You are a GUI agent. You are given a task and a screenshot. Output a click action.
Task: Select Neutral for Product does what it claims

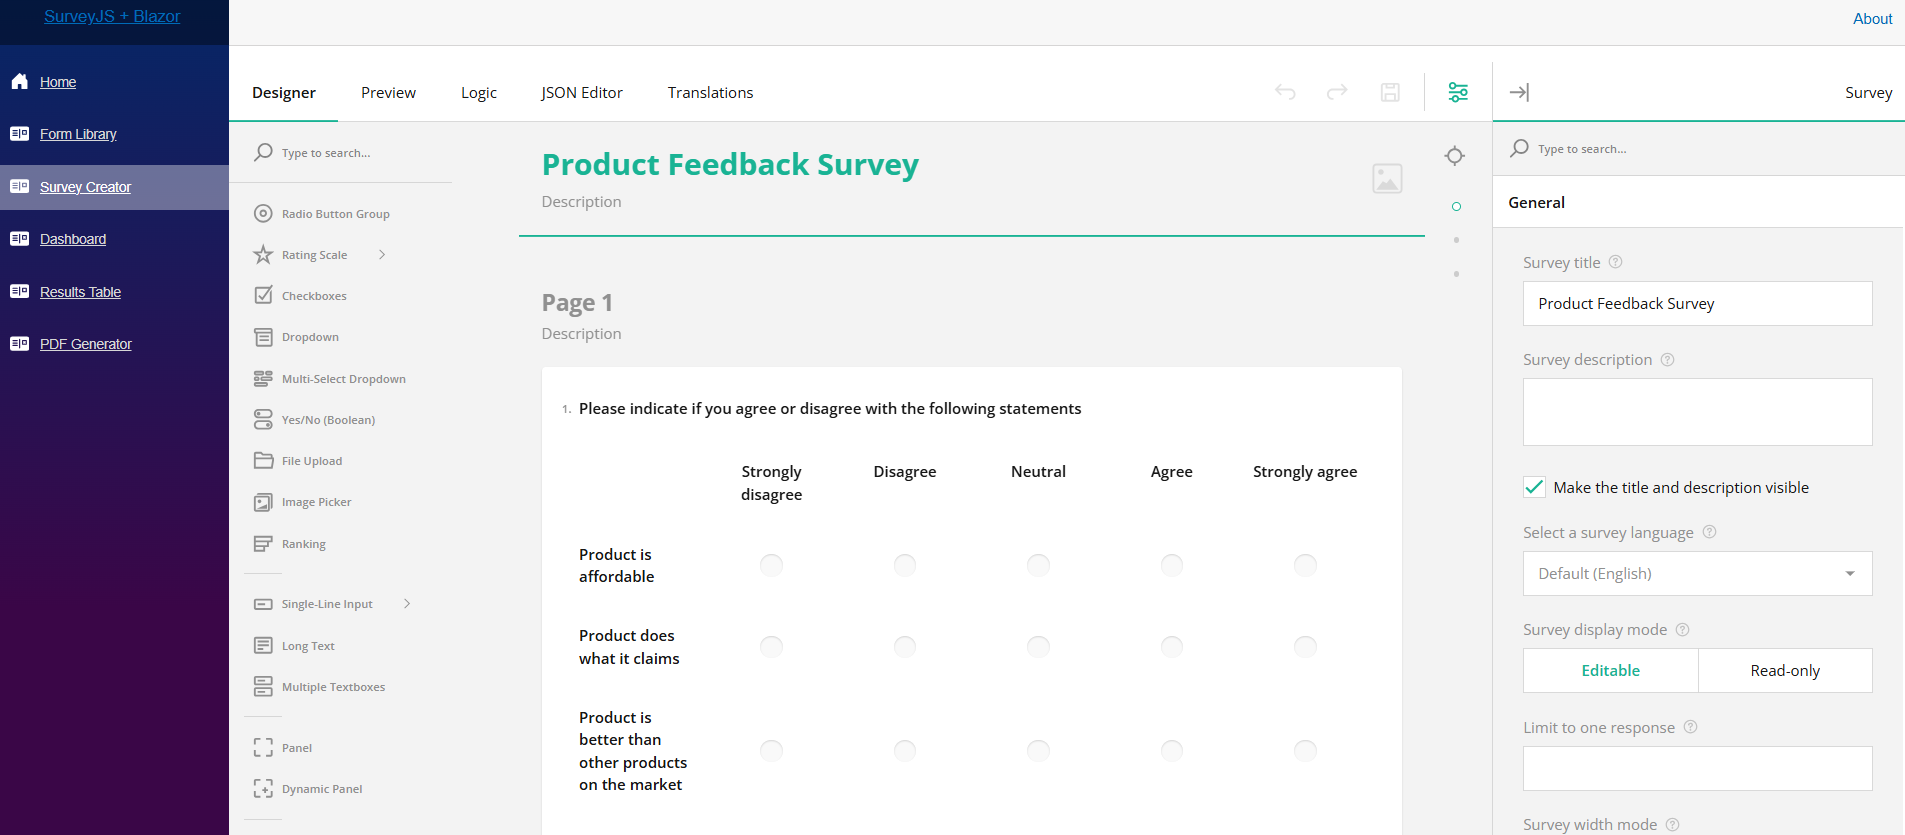(x=1038, y=646)
